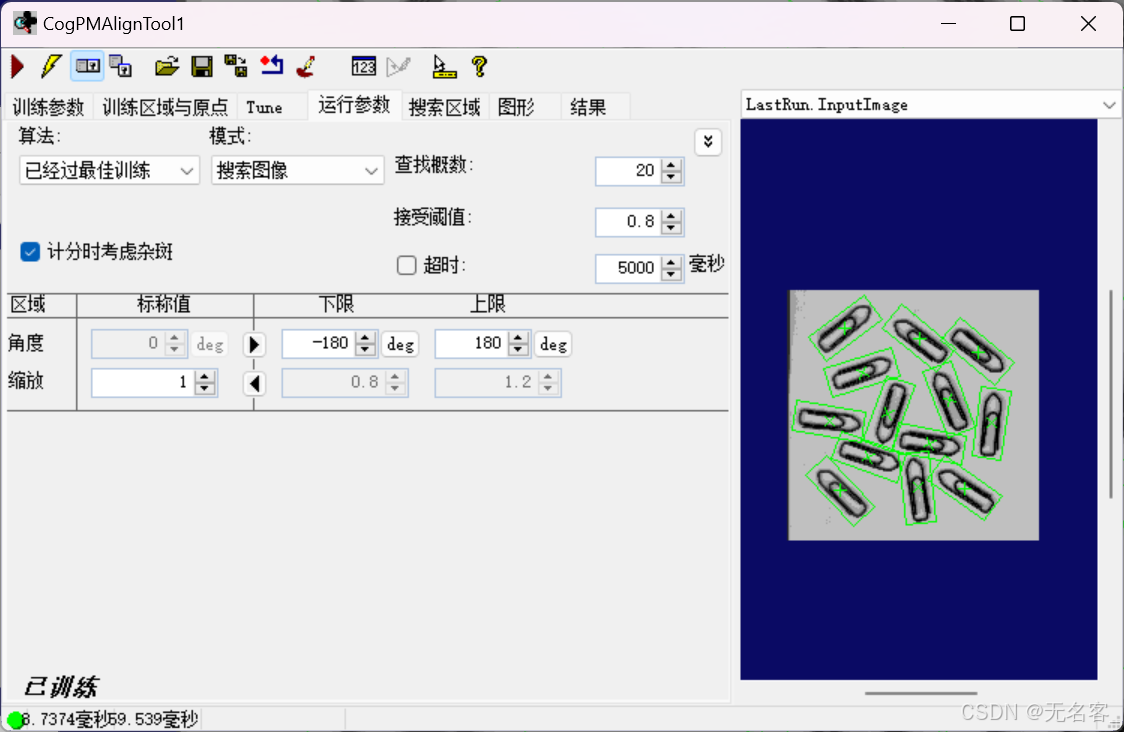Open the floating image display window icon

tap(120, 67)
